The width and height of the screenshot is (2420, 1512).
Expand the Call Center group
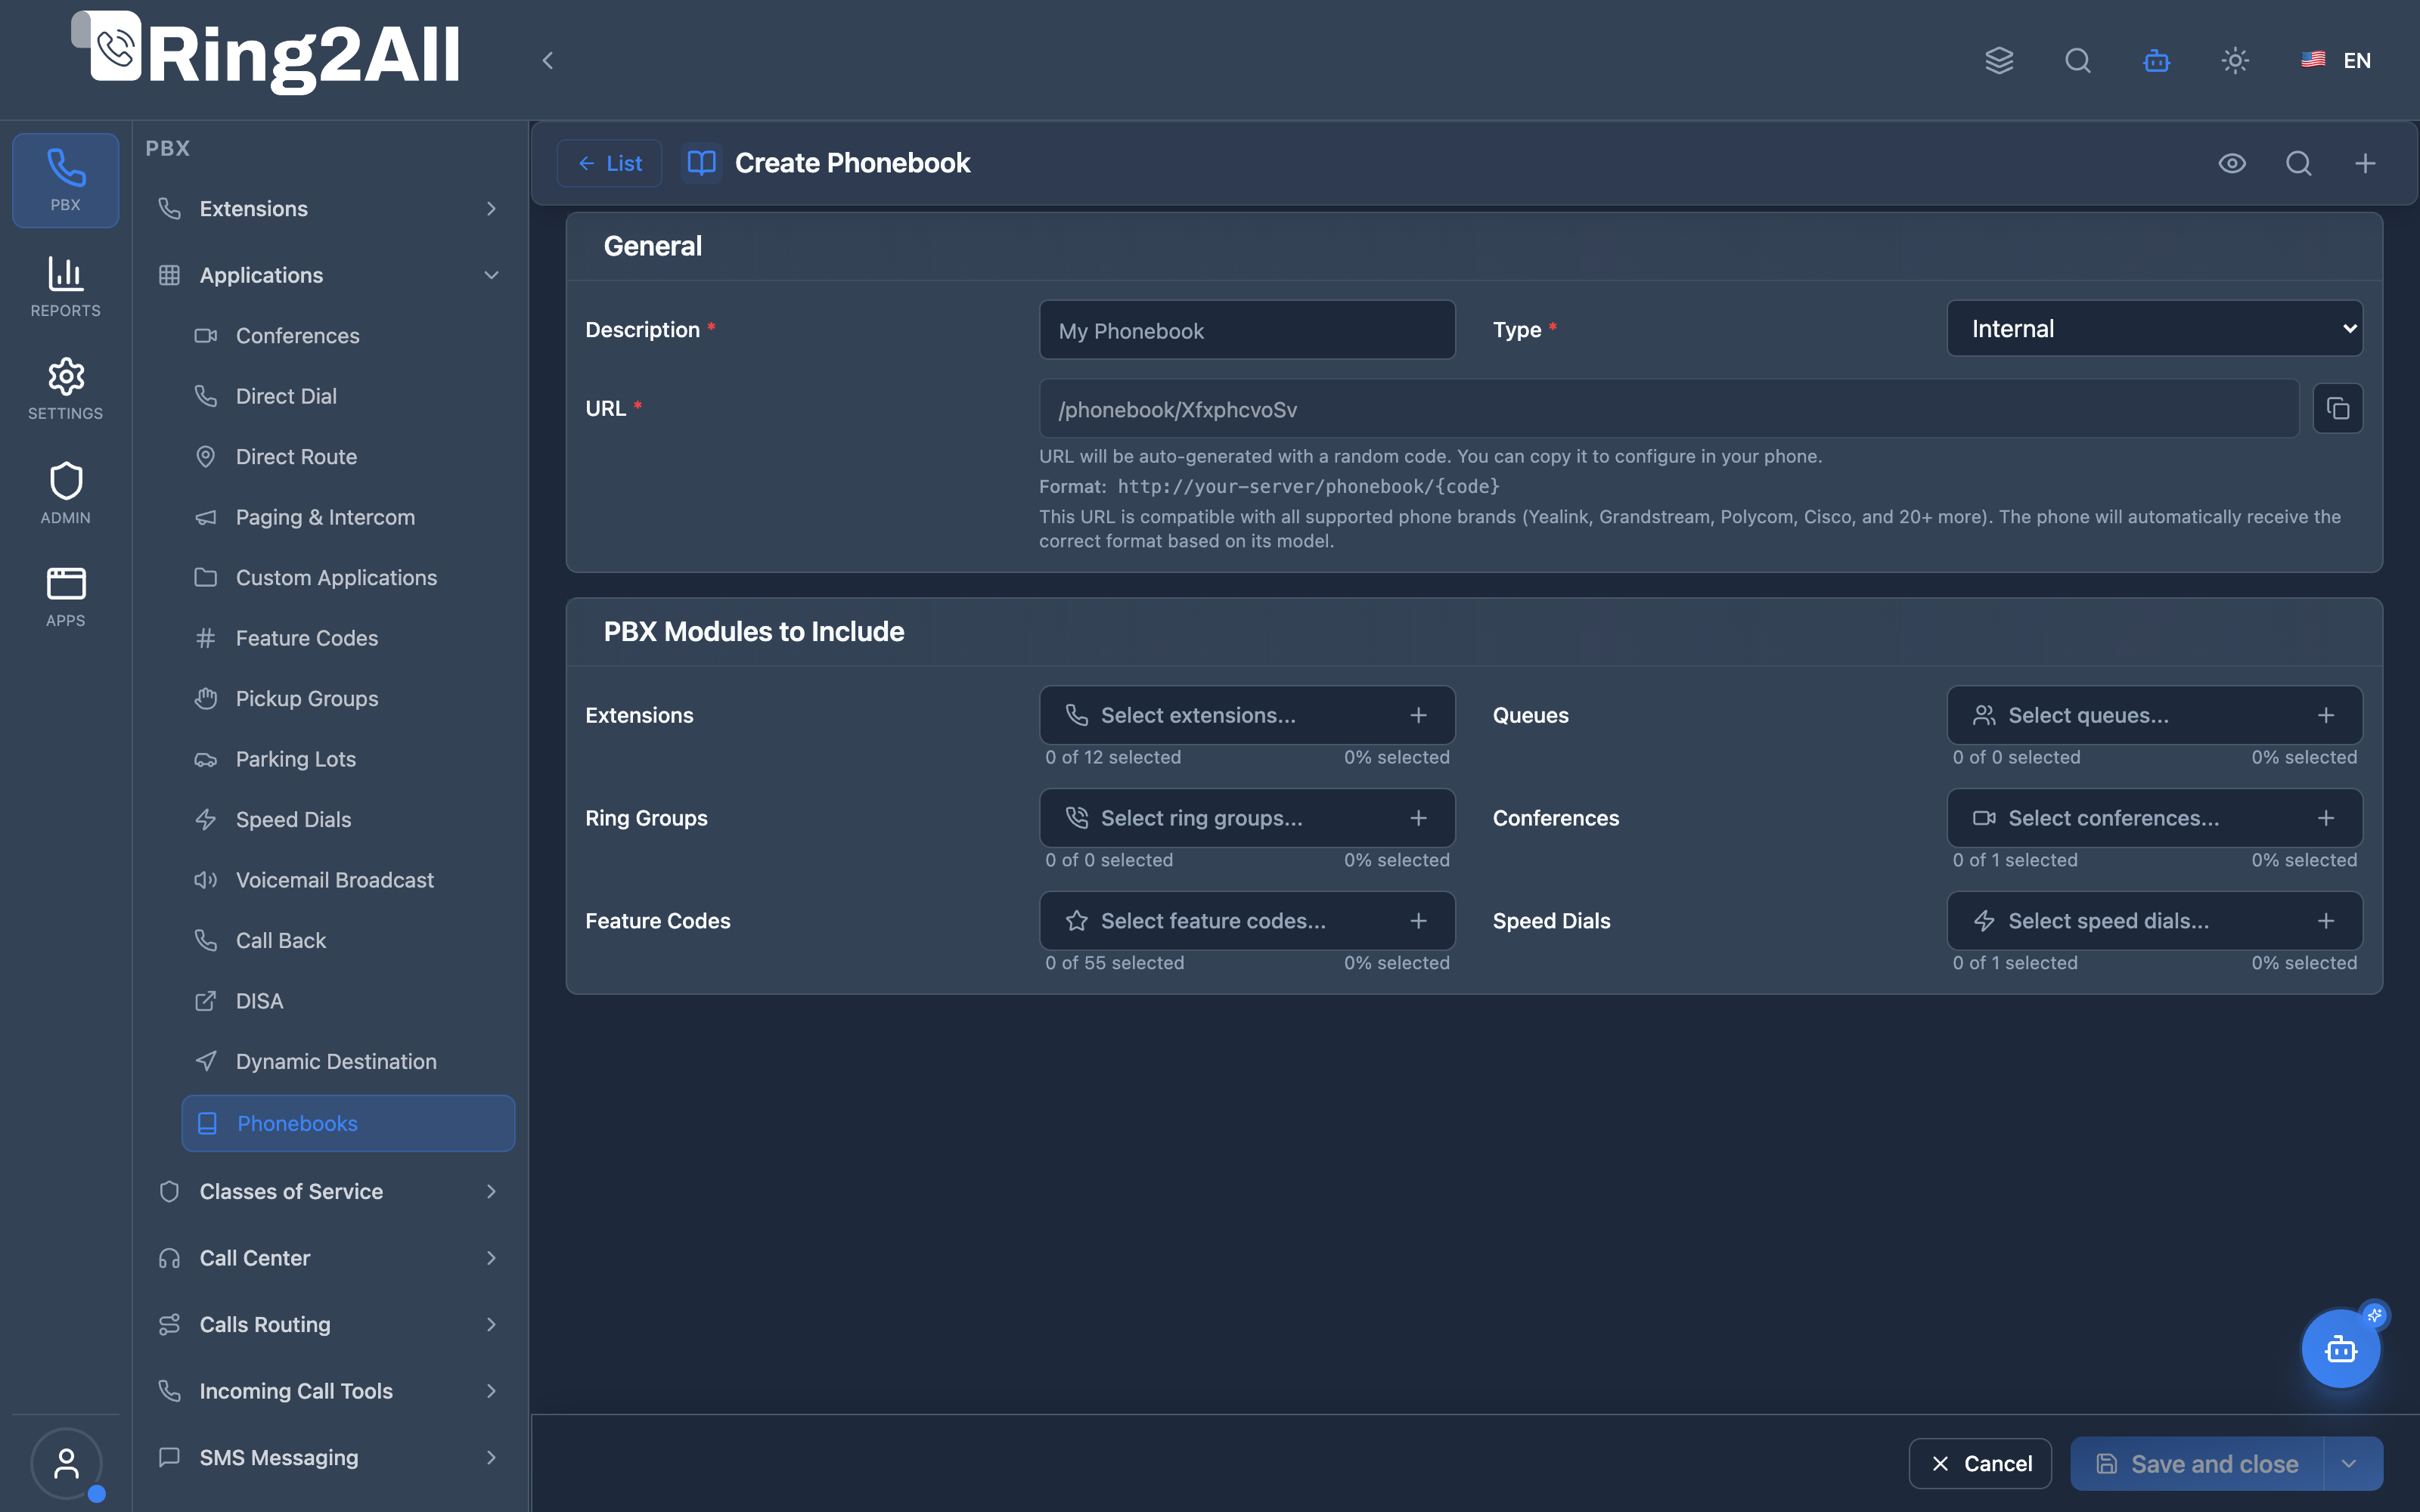click(x=330, y=1258)
